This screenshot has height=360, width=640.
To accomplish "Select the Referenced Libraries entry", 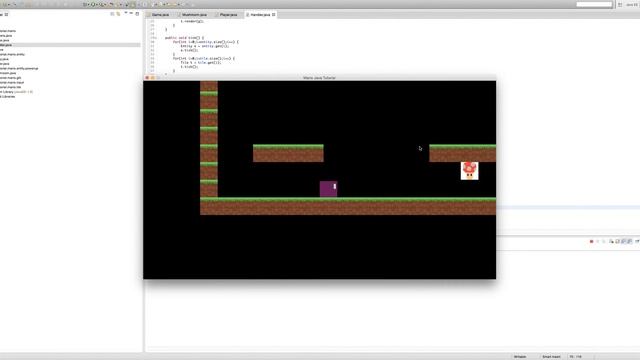I will click(7, 97).
